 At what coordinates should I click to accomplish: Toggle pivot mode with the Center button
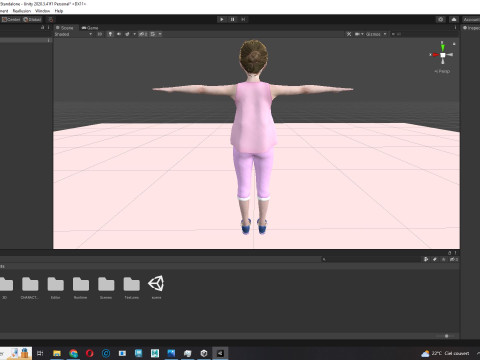click(11, 19)
